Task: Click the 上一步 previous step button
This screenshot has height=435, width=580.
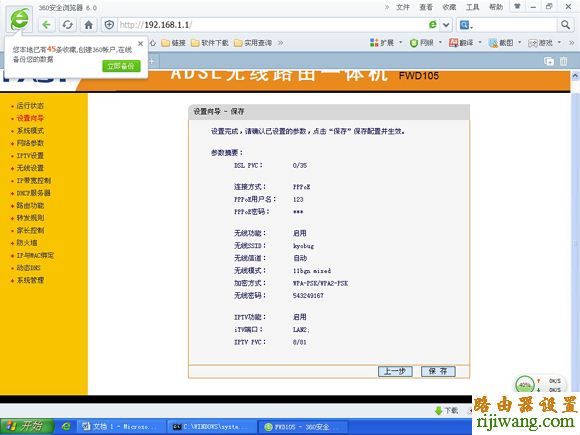Action: pos(395,371)
